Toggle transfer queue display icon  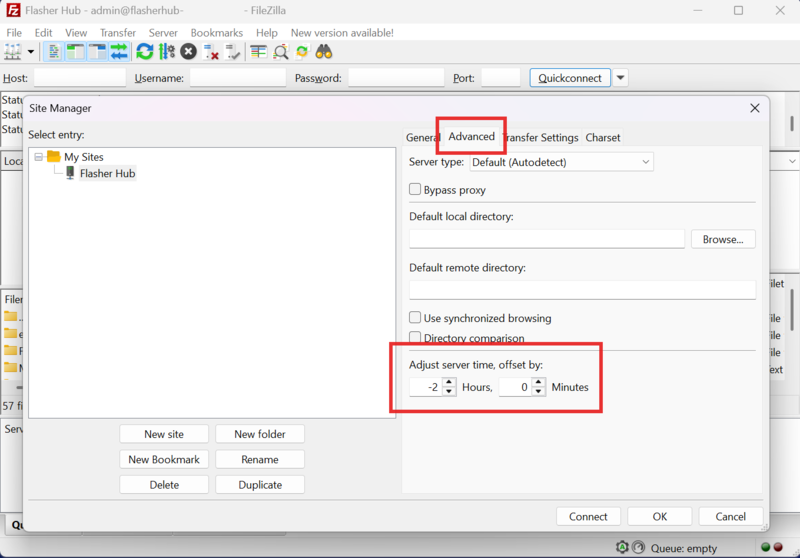119,52
